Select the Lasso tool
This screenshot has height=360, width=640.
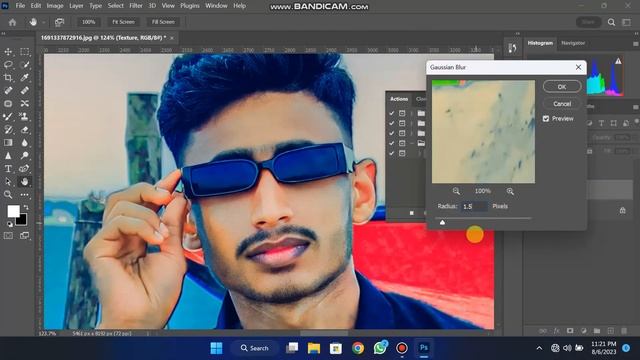[8, 65]
